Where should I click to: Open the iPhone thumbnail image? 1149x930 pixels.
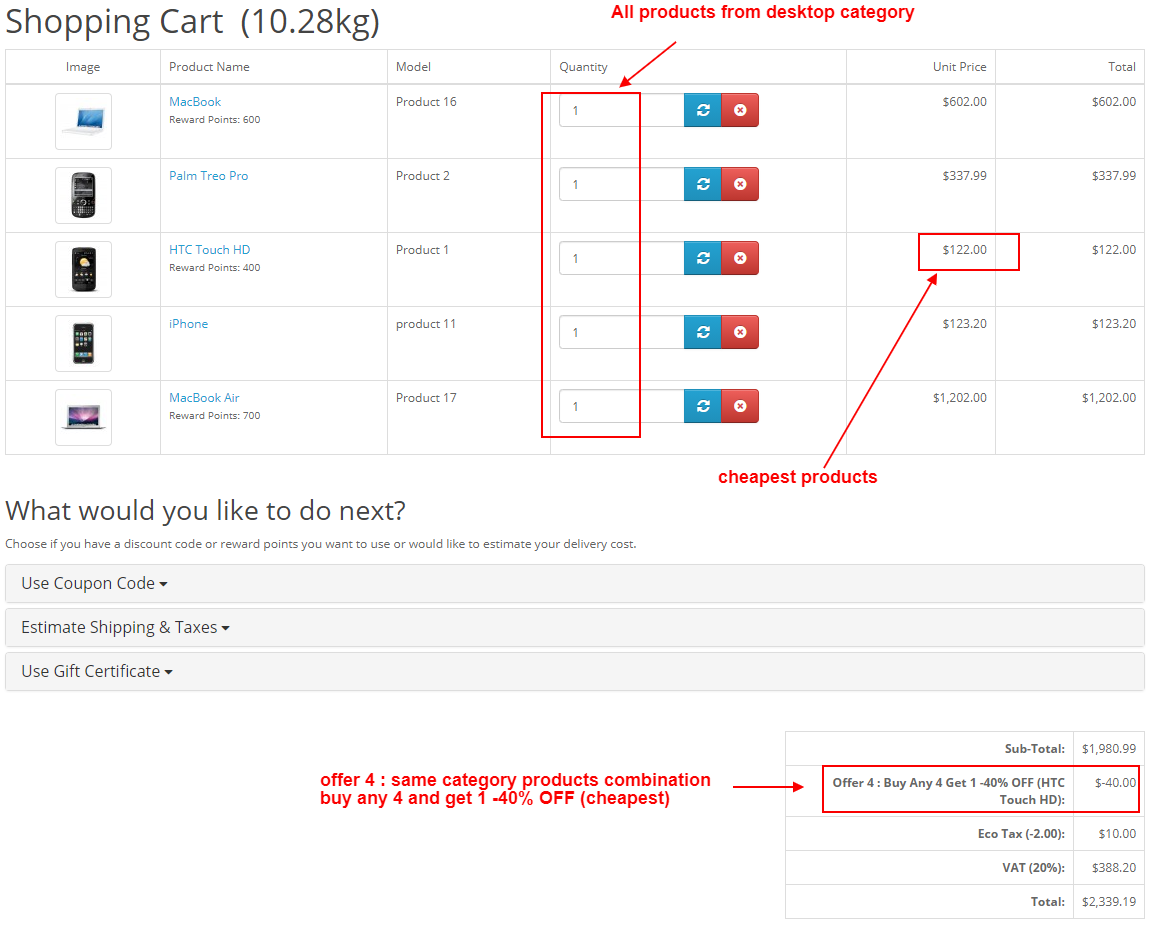(x=84, y=344)
